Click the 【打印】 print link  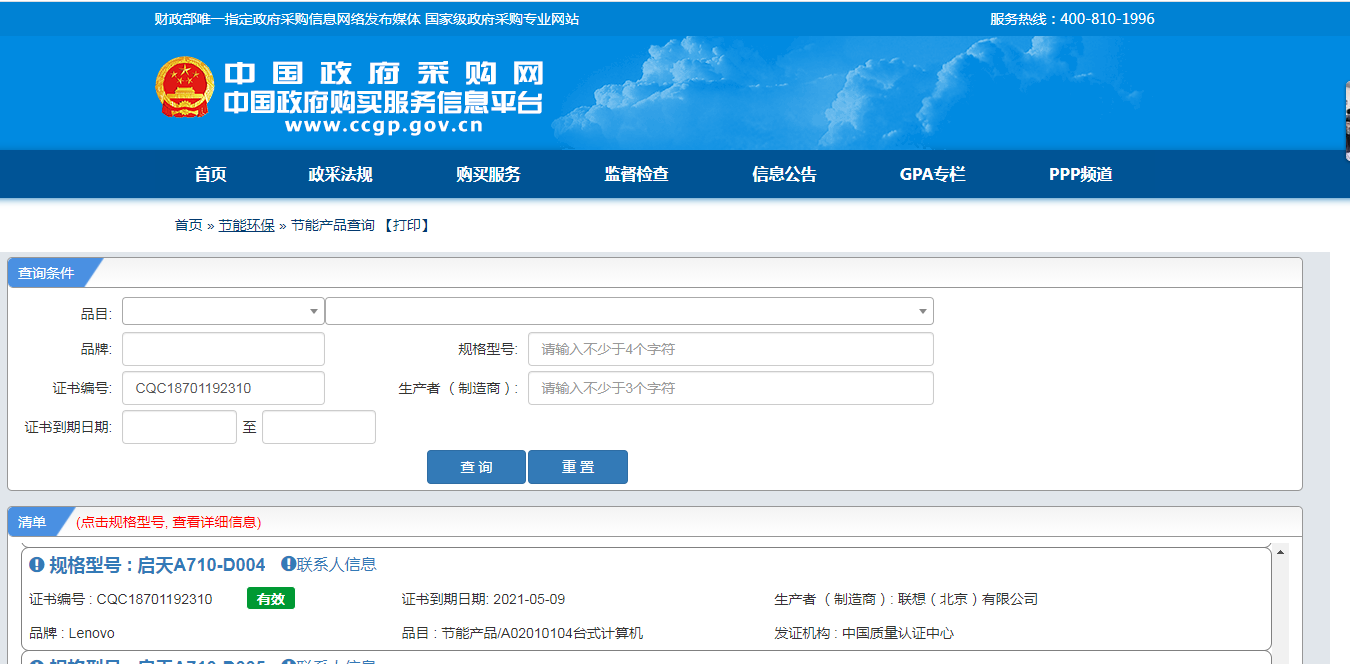click(x=406, y=226)
